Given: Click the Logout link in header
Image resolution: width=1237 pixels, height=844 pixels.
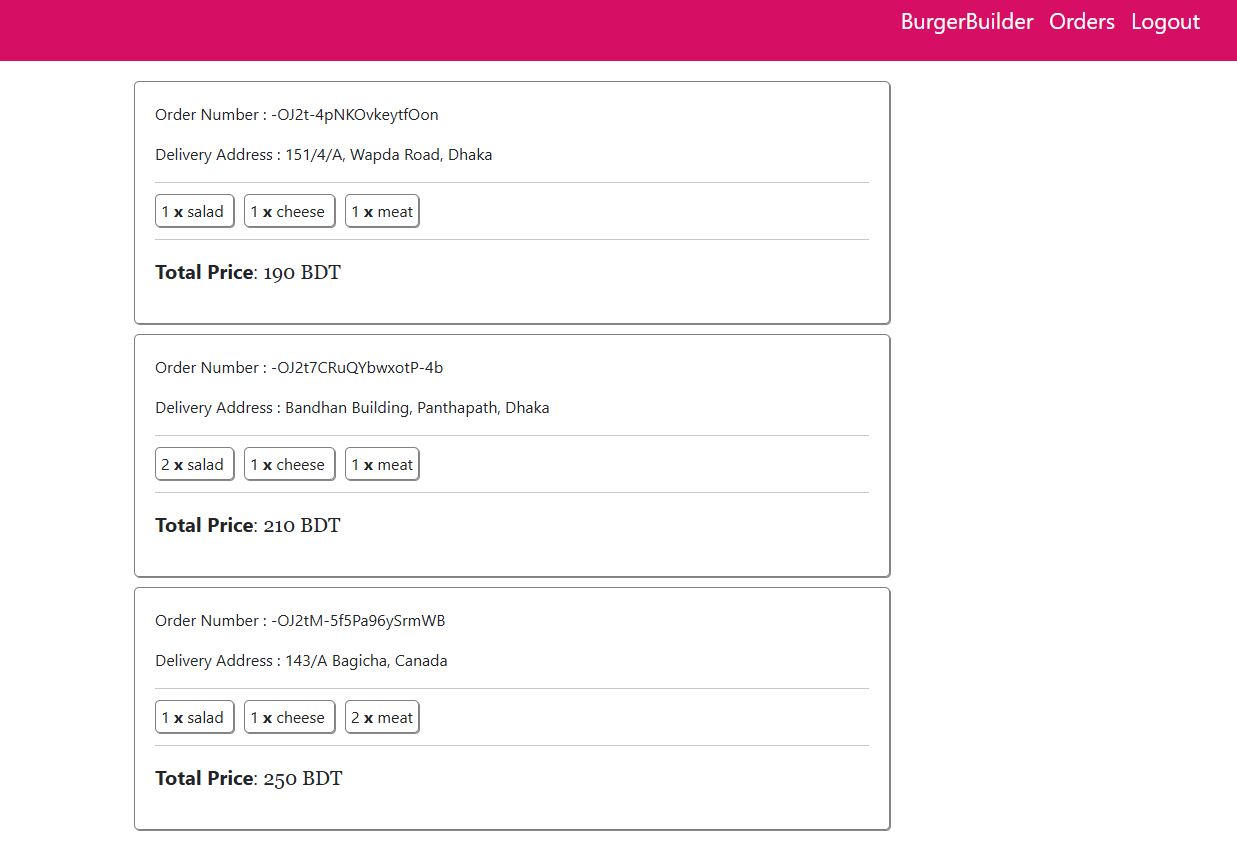Looking at the screenshot, I should 1165,22.
